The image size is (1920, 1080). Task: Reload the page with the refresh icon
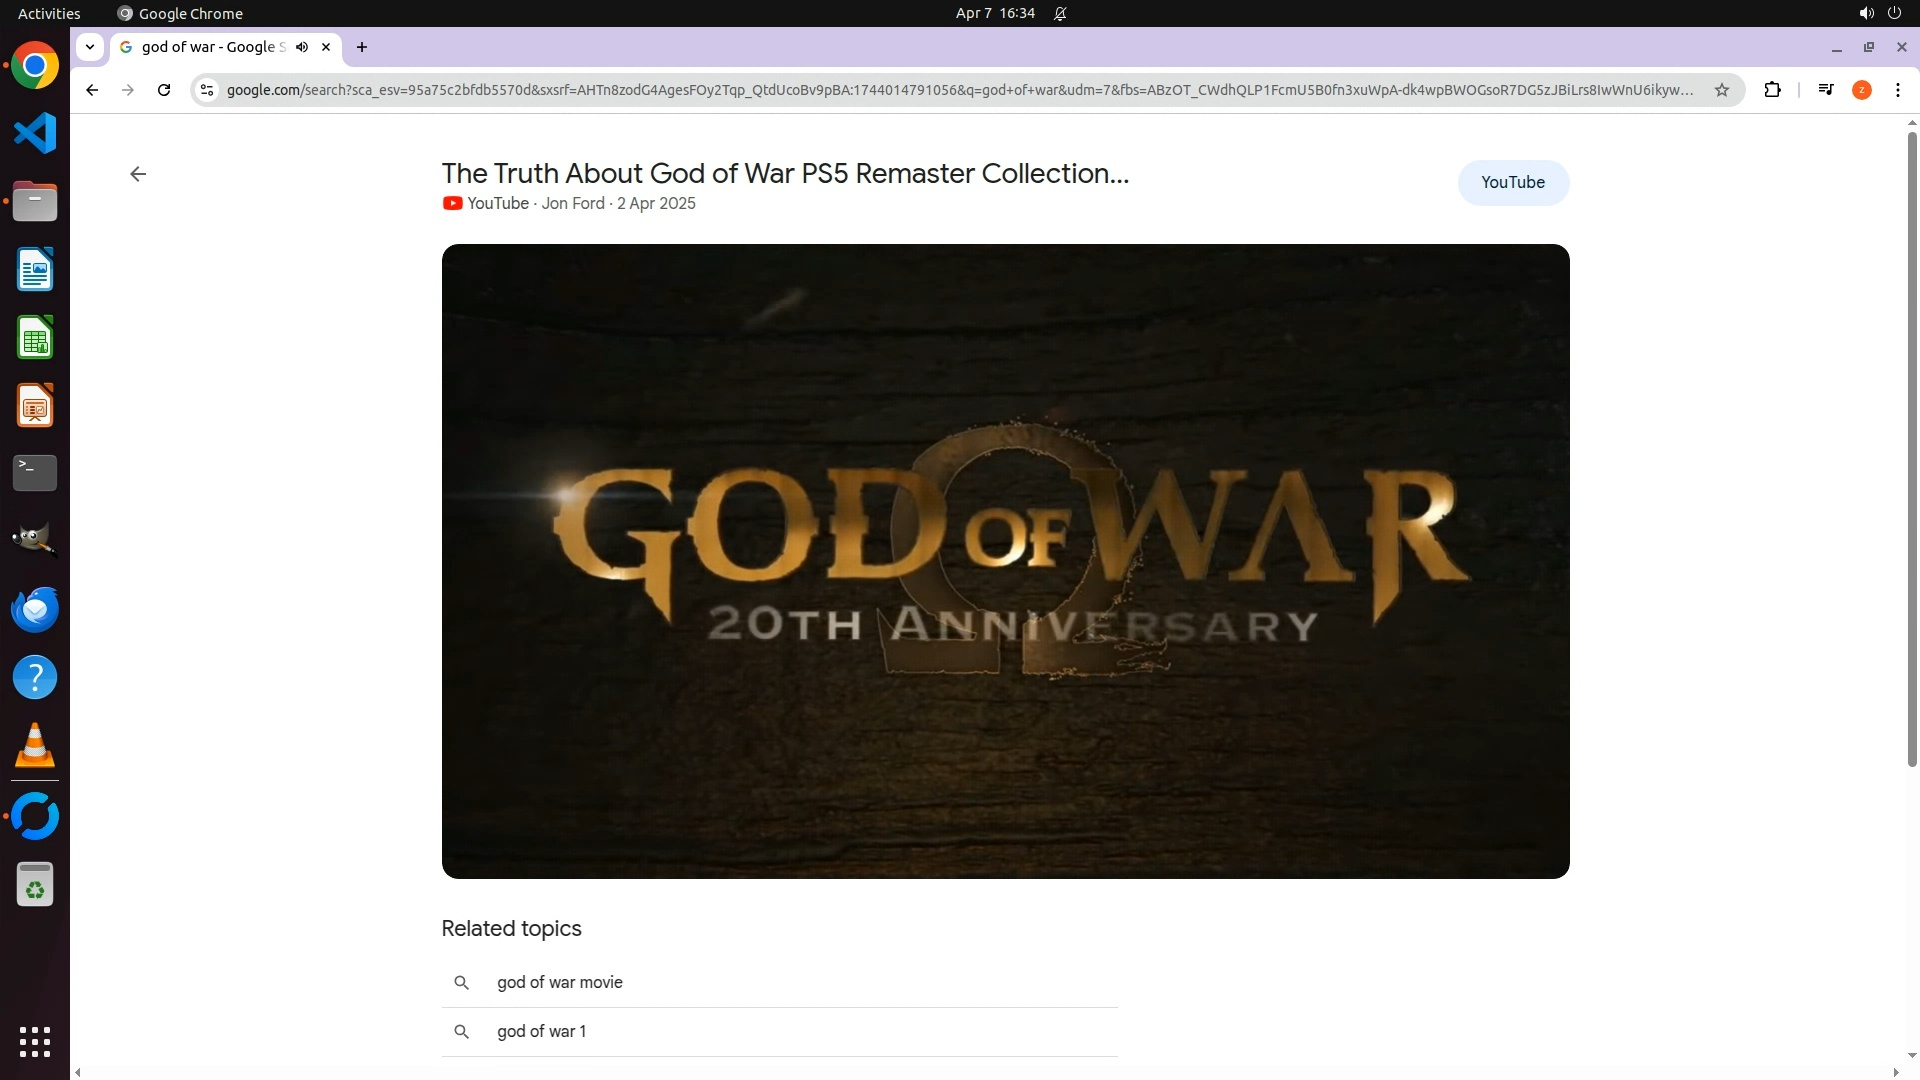(164, 90)
